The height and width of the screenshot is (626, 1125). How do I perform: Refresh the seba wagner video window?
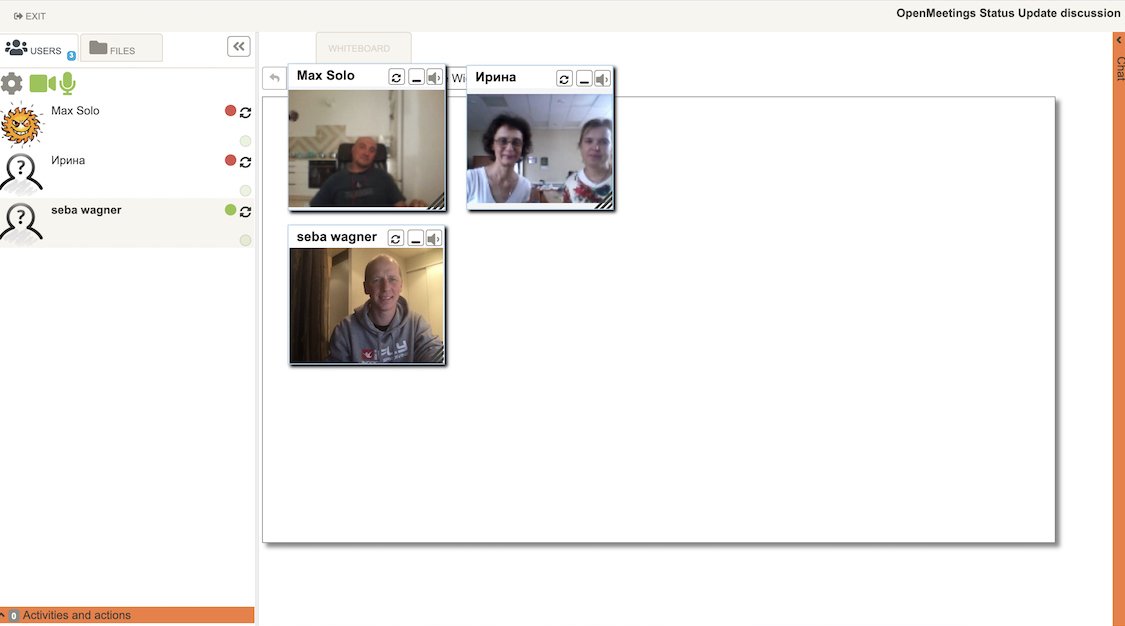click(x=397, y=238)
